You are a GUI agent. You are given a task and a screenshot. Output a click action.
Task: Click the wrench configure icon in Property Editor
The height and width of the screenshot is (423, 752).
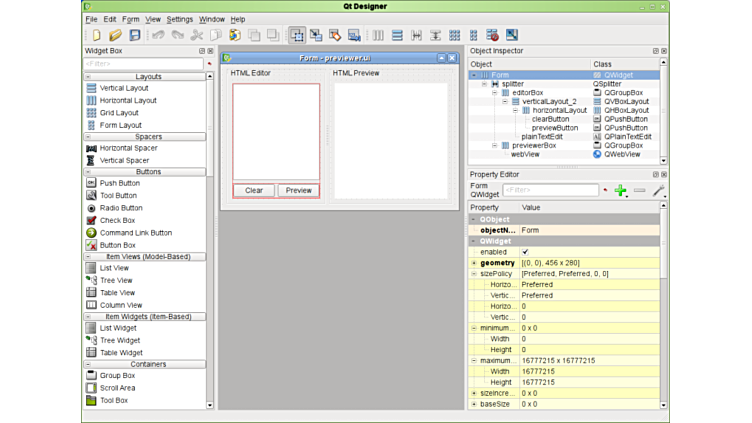tap(658, 190)
